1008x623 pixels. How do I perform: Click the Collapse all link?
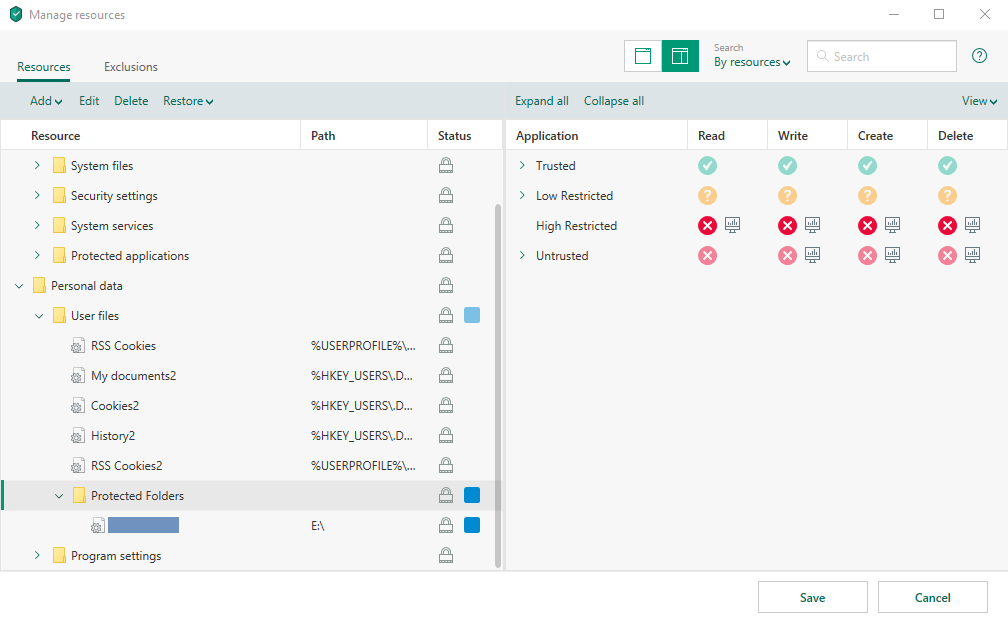point(613,101)
